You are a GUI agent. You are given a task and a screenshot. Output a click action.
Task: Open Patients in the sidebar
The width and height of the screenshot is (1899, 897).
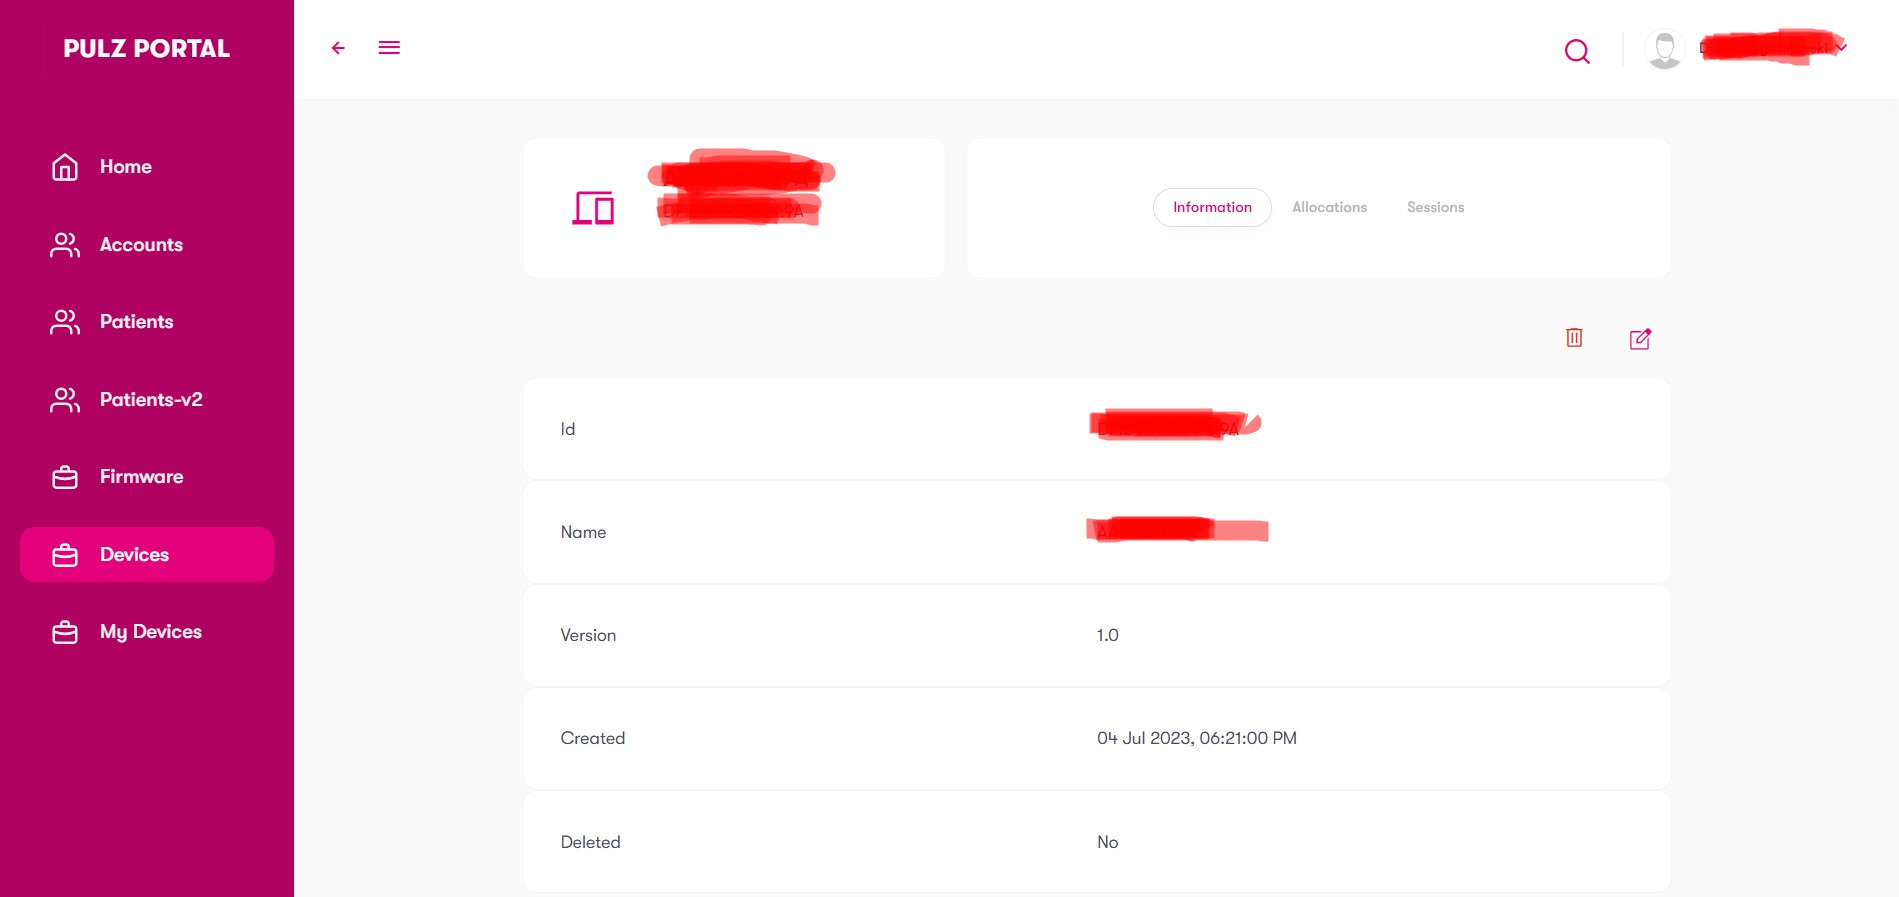point(136,322)
